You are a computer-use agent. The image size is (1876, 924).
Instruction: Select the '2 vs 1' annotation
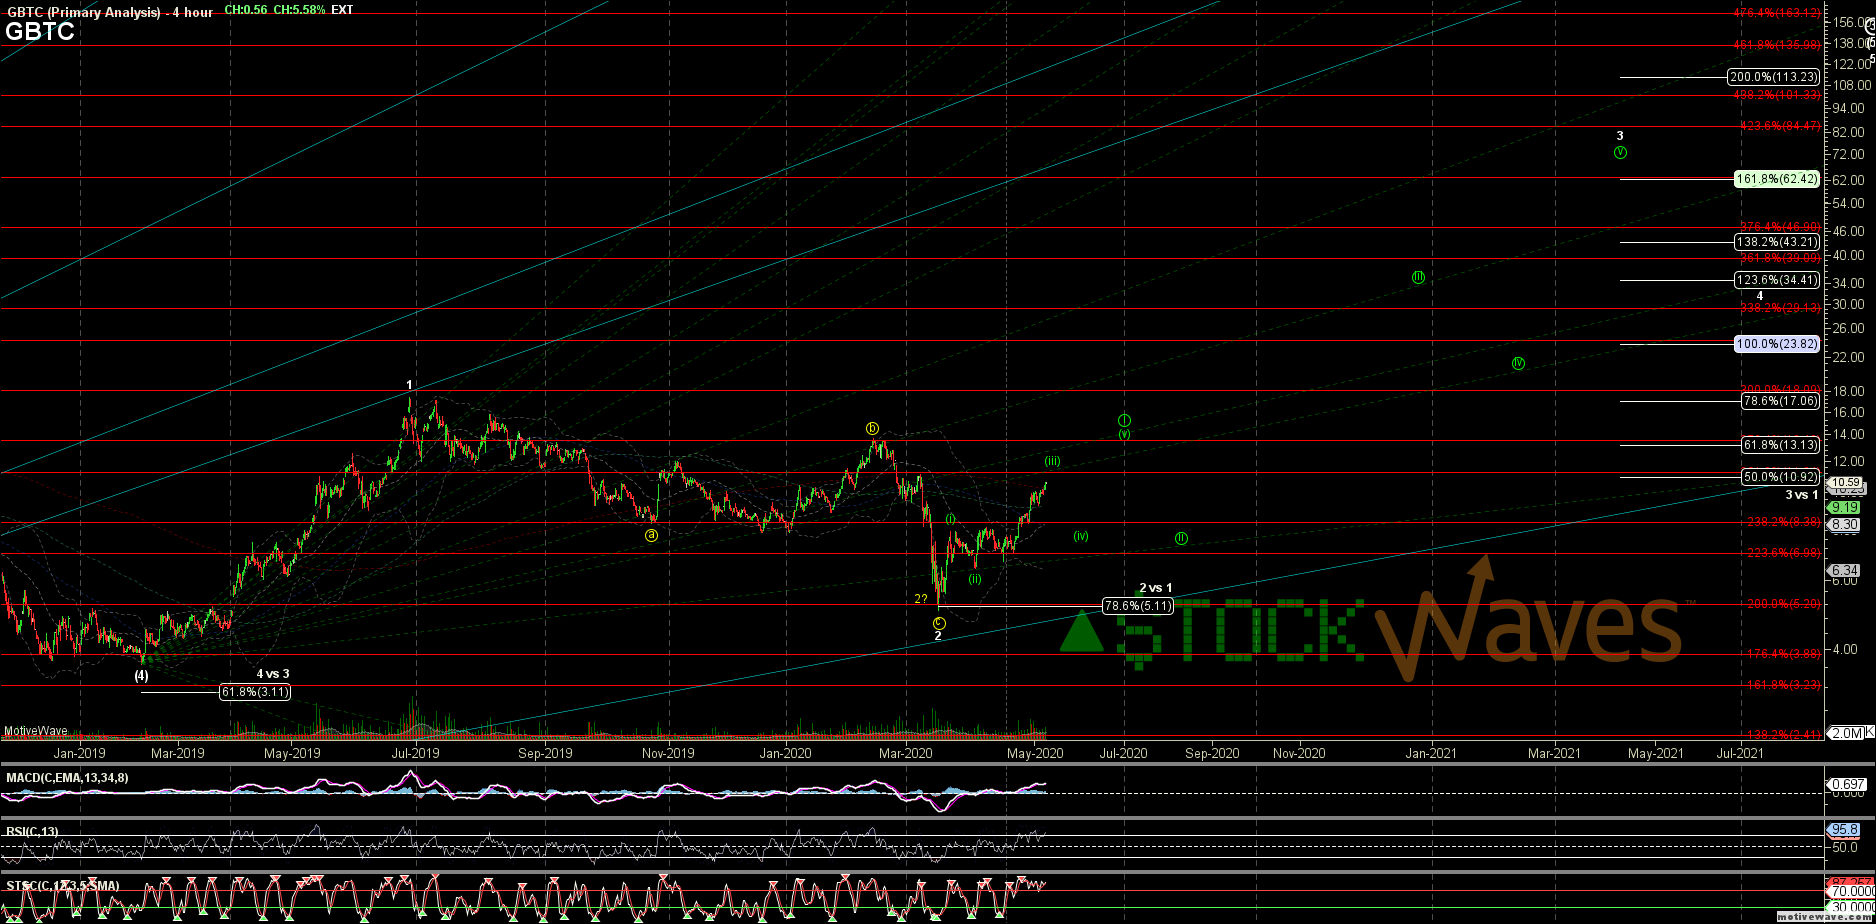coord(1155,588)
